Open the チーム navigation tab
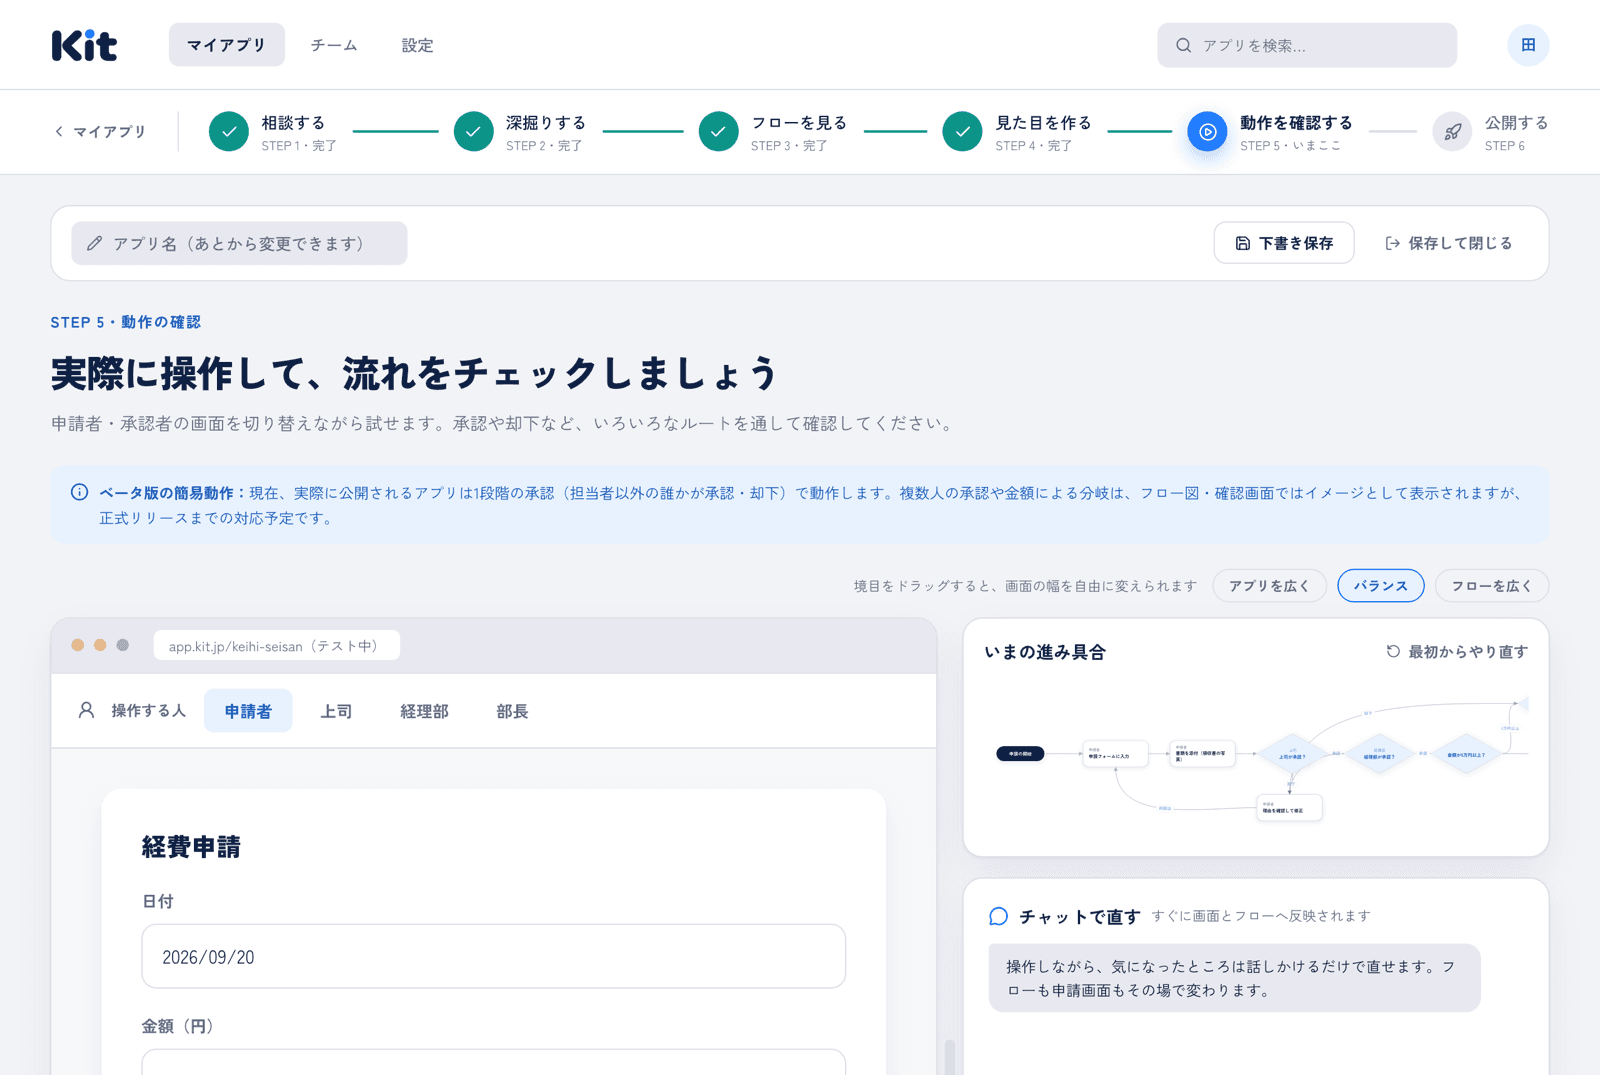 [334, 45]
